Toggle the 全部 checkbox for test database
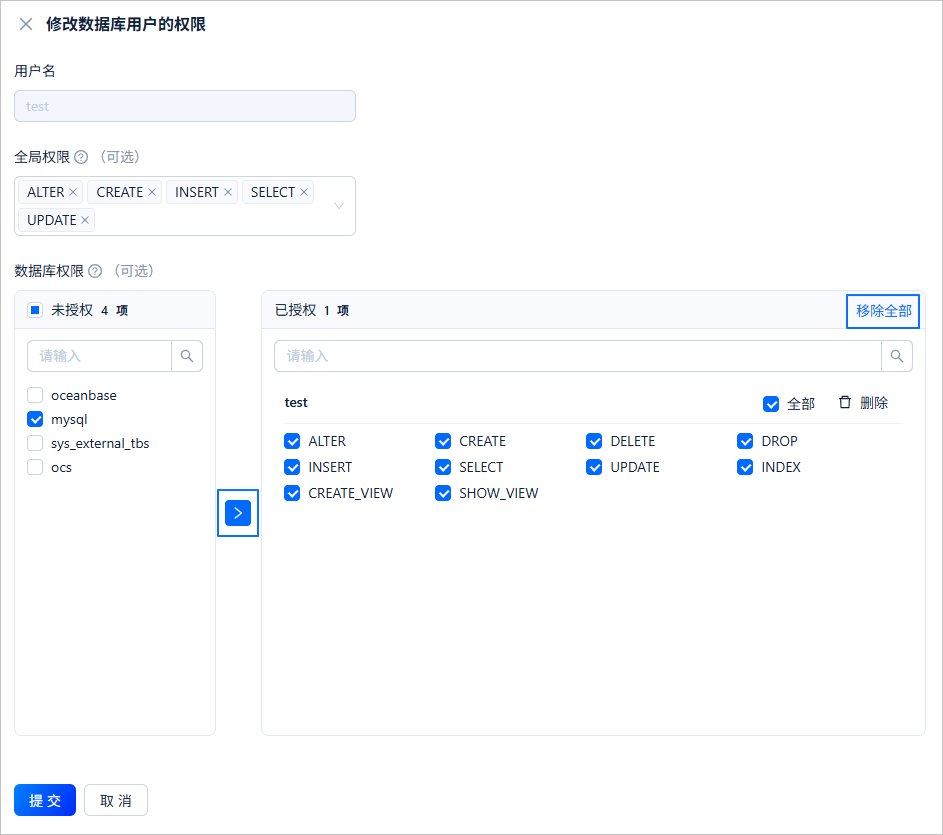This screenshot has width=943, height=835. pyautogui.click(x=772, y=403)
